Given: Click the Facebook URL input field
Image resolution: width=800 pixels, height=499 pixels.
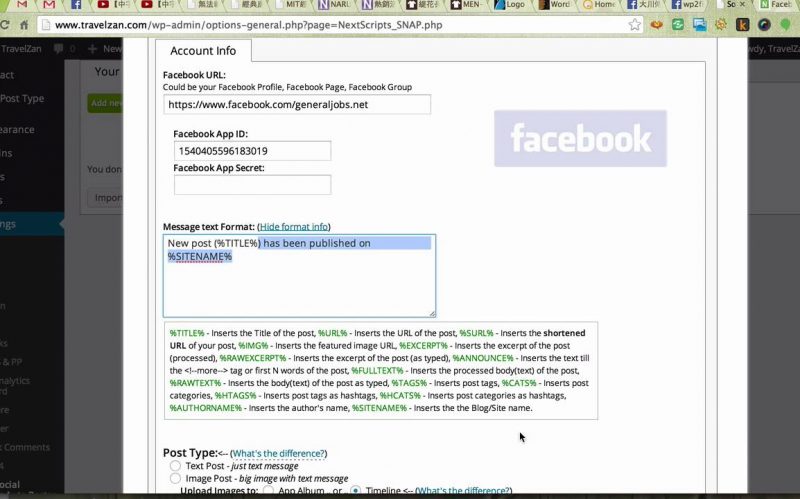Looking at the screenshot, I should [297, 105].
